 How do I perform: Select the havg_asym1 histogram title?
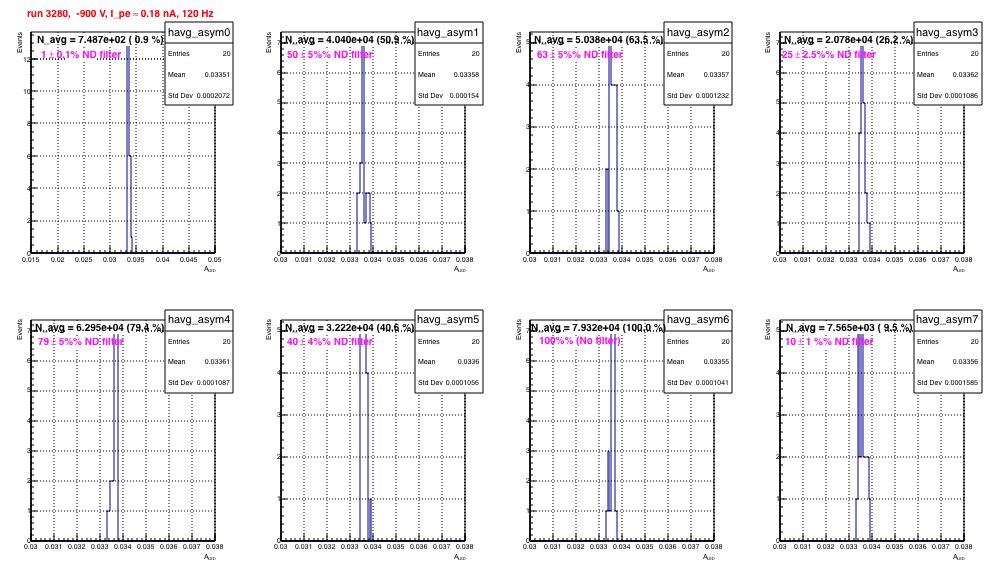coord(448,32)
